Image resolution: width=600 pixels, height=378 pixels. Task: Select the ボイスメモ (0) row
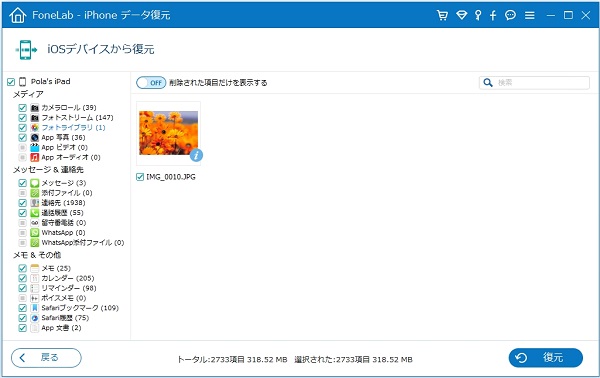click(52, 298)
